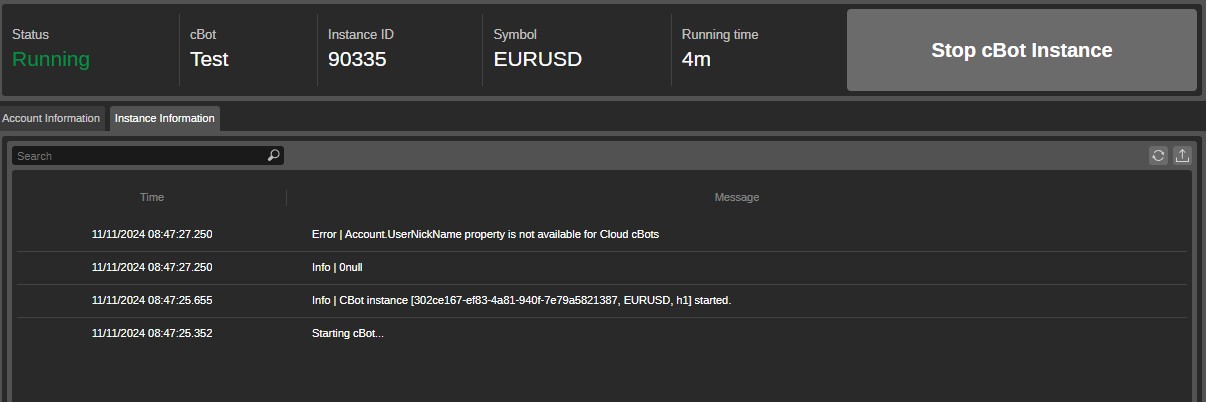Image resolution: width=1206 pixels, height=402 pixels.
Task: Select the 'Starting cBot...' log row
Action: coord(602,333)
